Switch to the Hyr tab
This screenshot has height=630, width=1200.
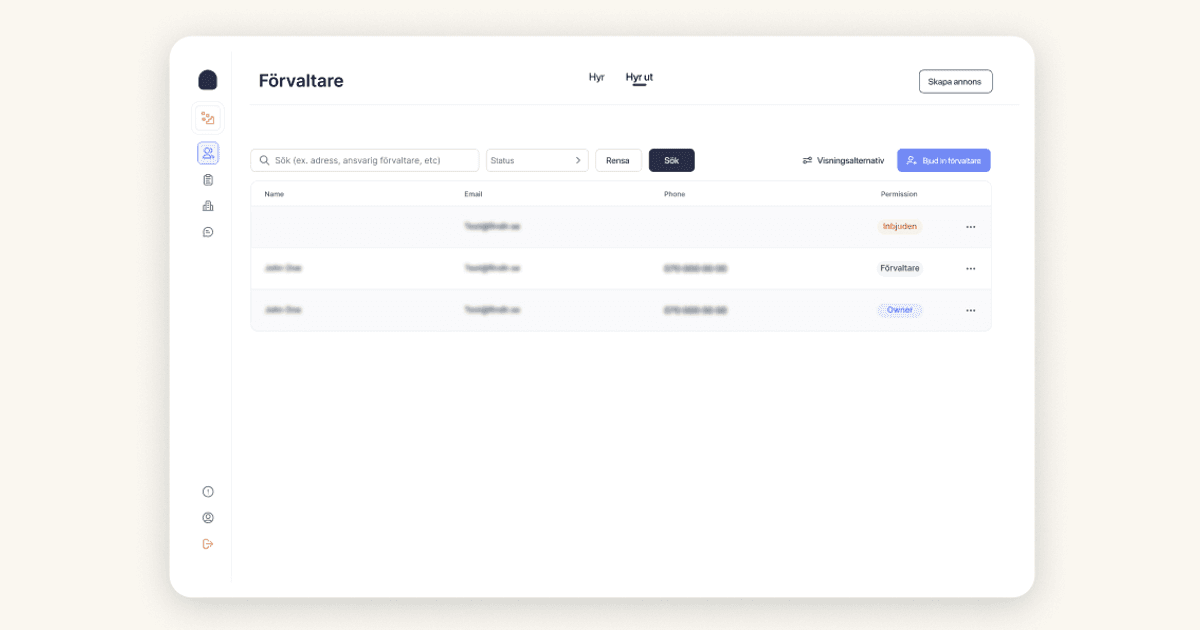pos(596,77)
